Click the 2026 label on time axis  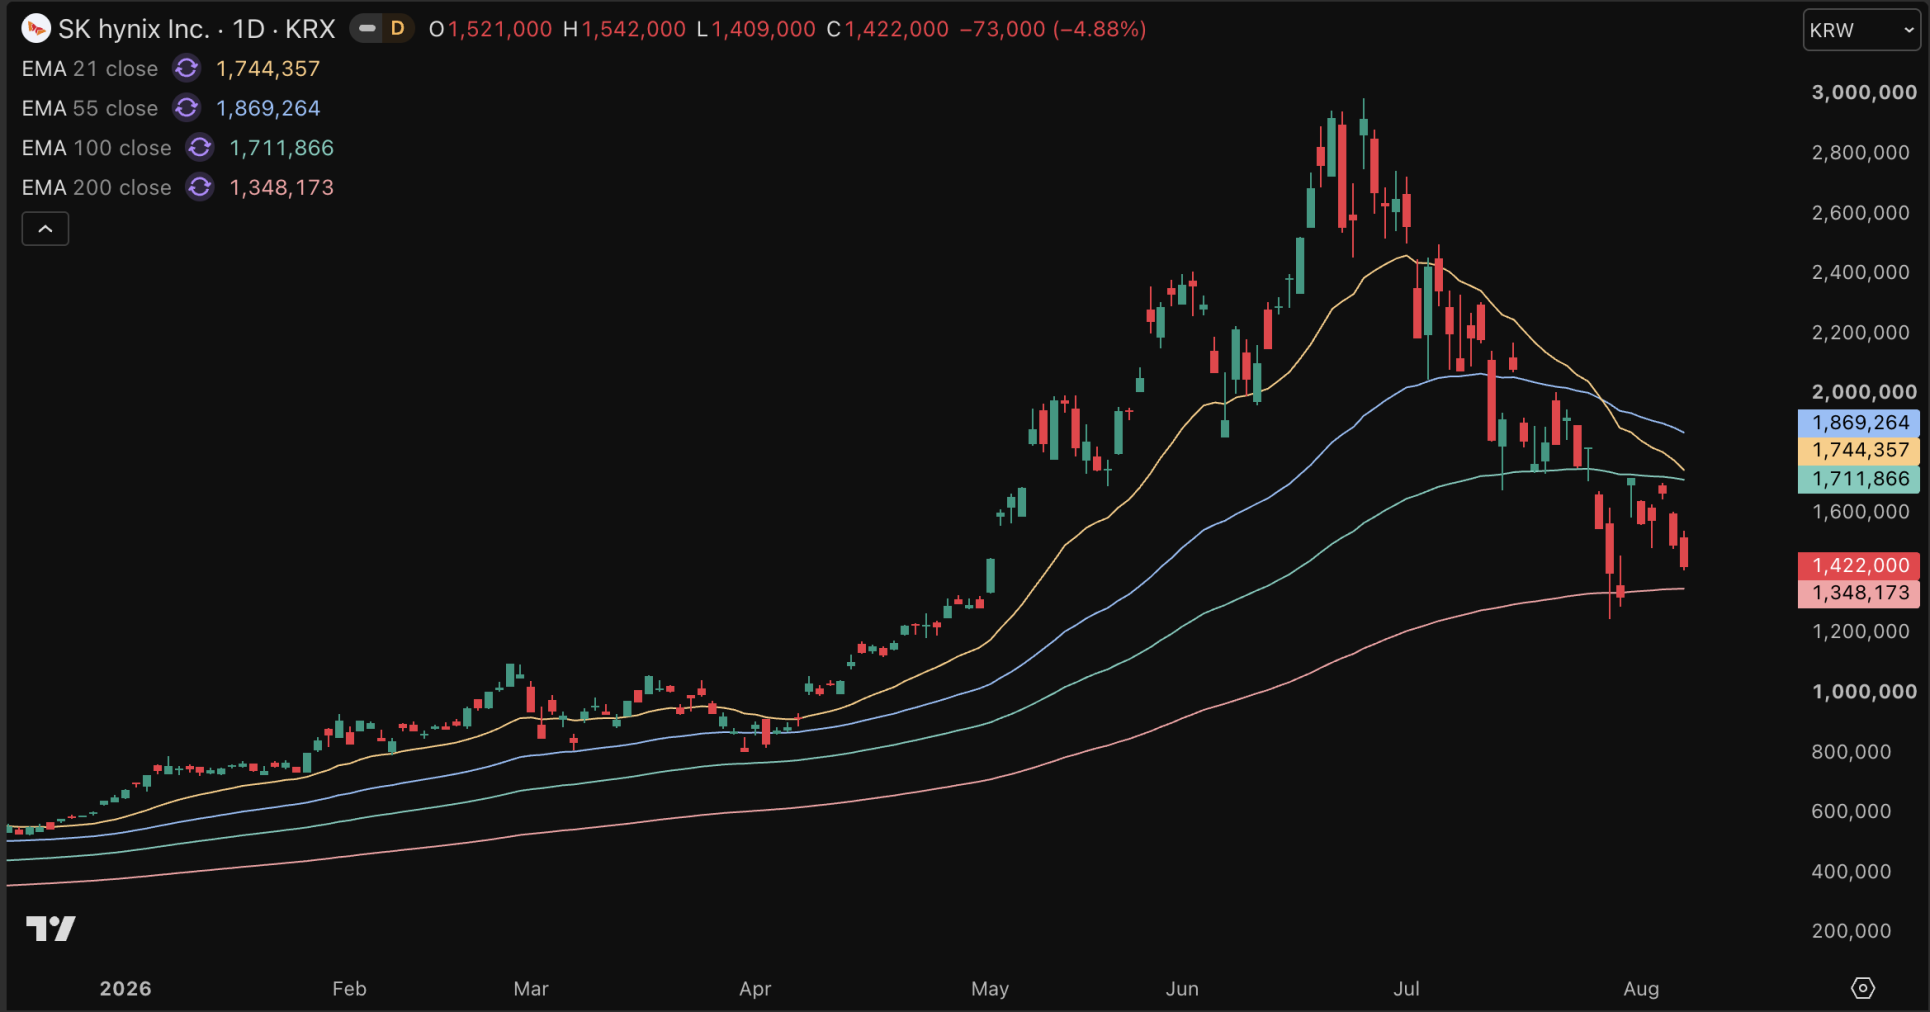(126, 989)
